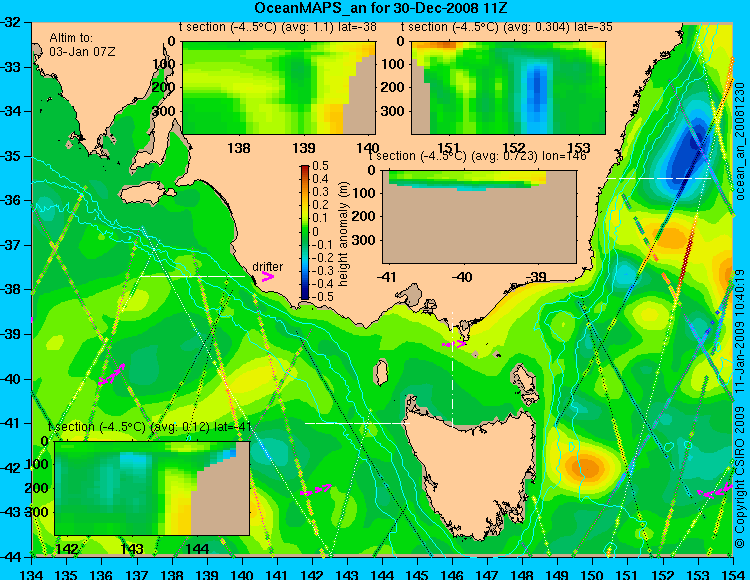Click the magenta drifter track near 142E, 42.5S

click(315, 490)
